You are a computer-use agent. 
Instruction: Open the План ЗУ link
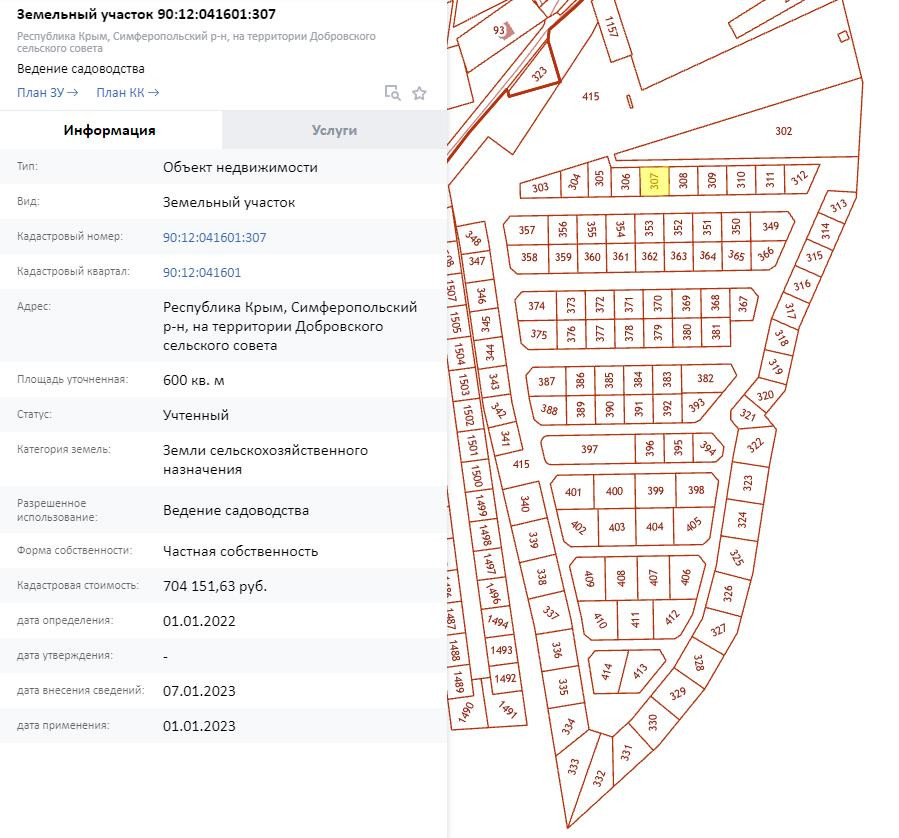[x=47, y=93]
